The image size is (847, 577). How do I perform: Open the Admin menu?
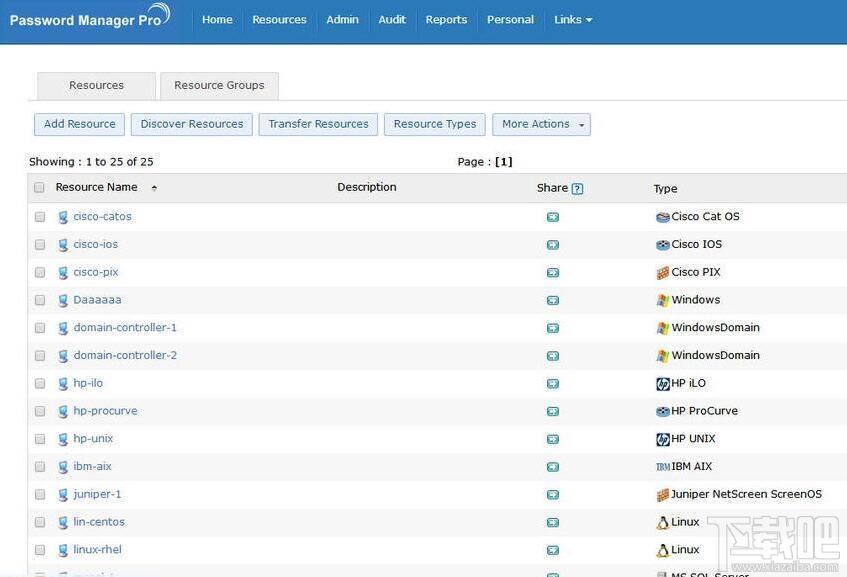[342, 20]
